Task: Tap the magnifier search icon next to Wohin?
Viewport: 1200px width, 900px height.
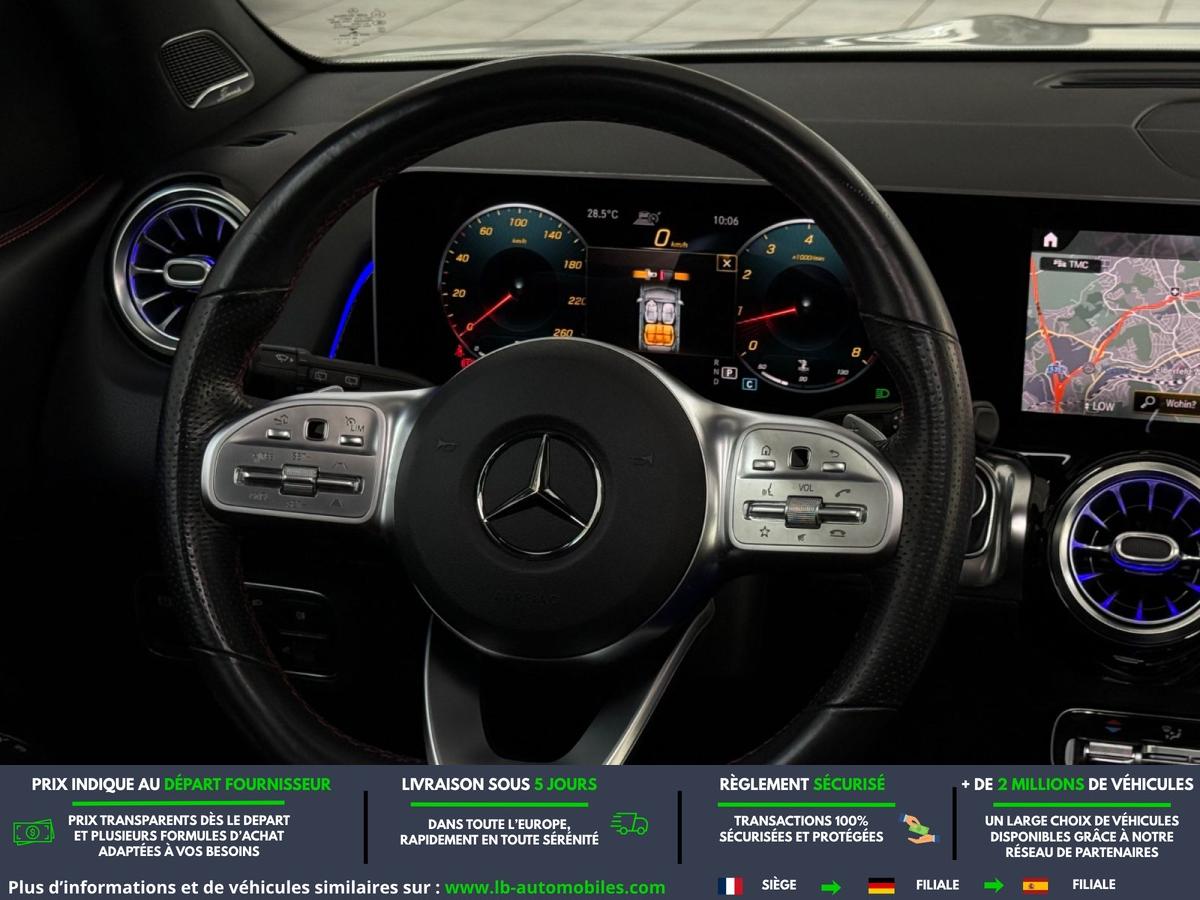Action: click(1149, 404)
